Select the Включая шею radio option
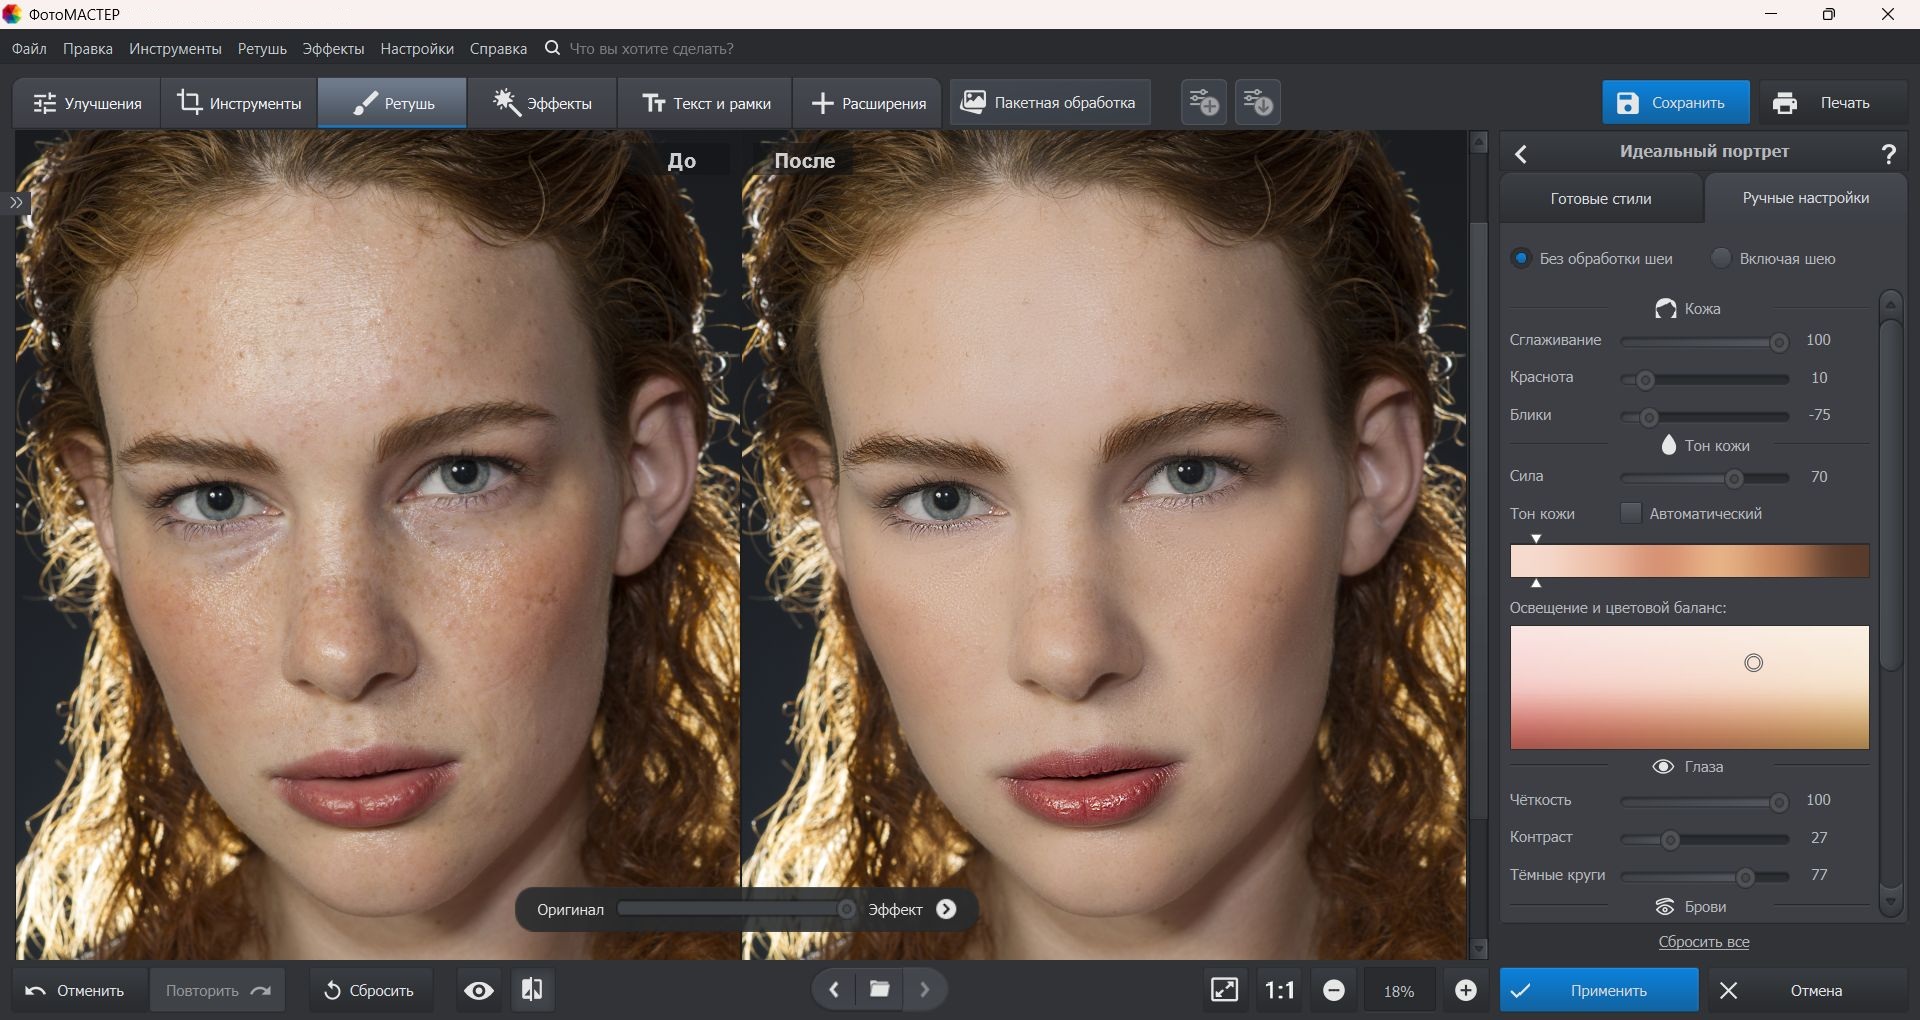Viewport: 1920px width, 1020px height. click(x=1721, y=258)
